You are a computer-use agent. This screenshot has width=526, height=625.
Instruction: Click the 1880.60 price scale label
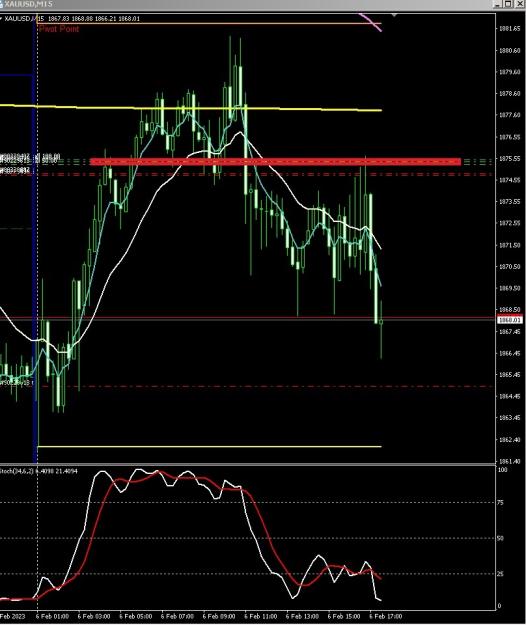click(x=510, y=51)
